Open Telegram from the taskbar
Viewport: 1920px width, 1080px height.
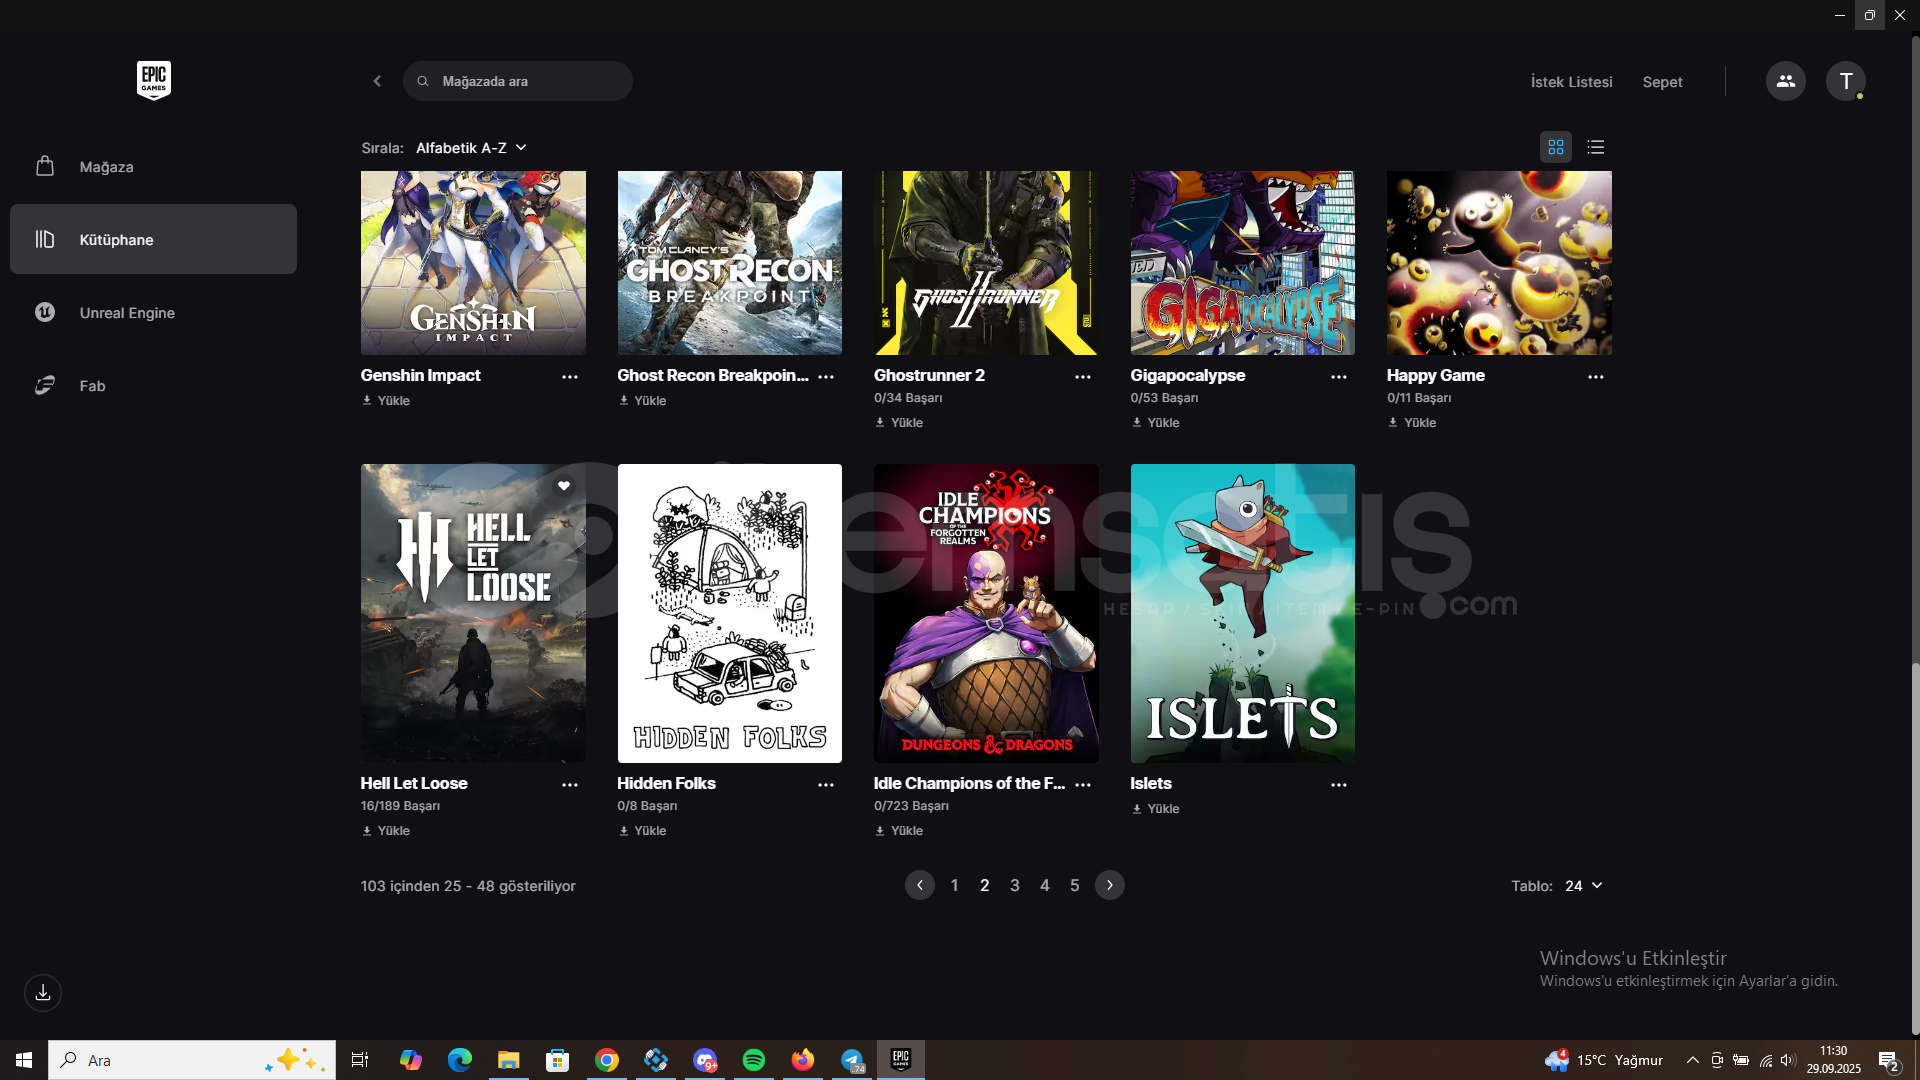[x=852, y=1060]
